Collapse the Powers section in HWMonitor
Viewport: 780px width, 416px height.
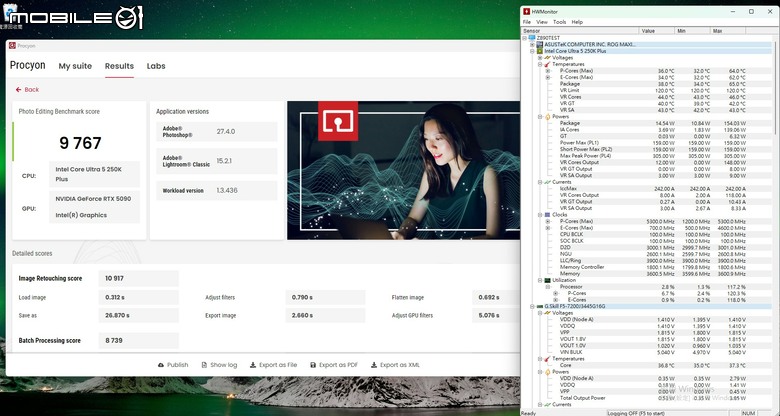540,117
